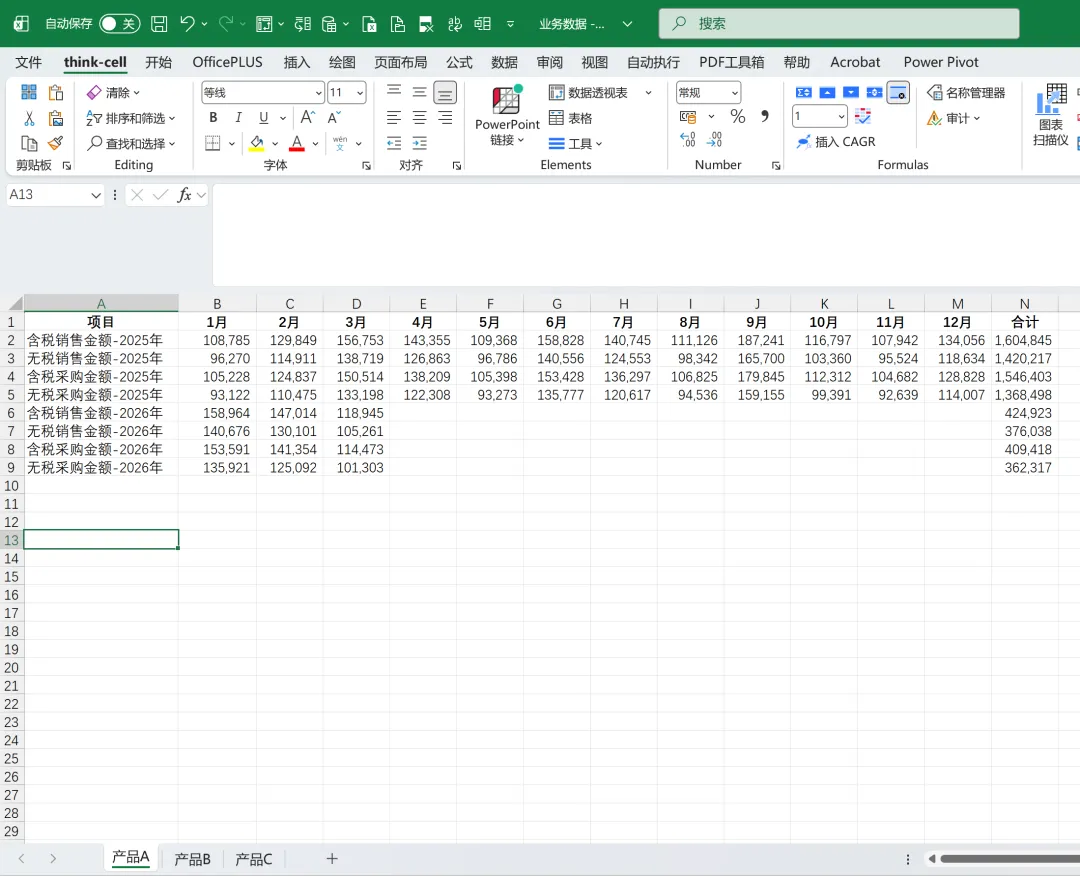Click the PowerPoint 链接 button
Viewport: 1080px width, 876px height.
pyautogui.click(x=507, y=116)
